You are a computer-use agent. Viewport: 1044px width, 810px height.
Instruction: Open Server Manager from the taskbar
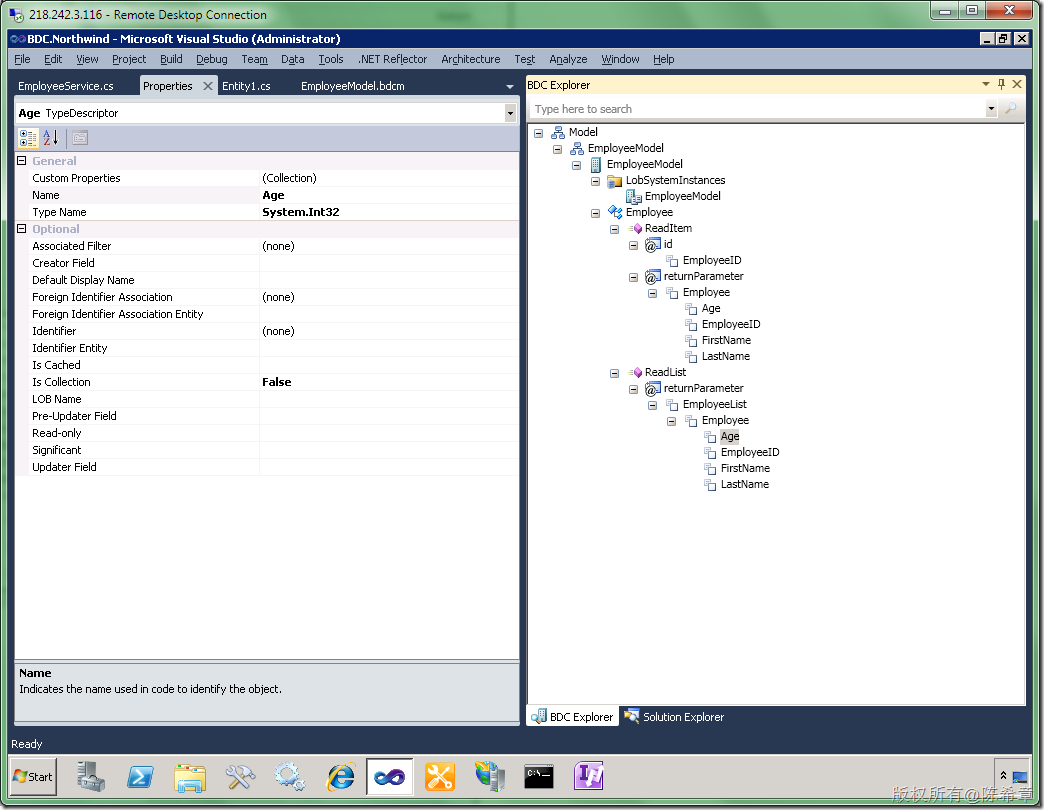[91, 777]
